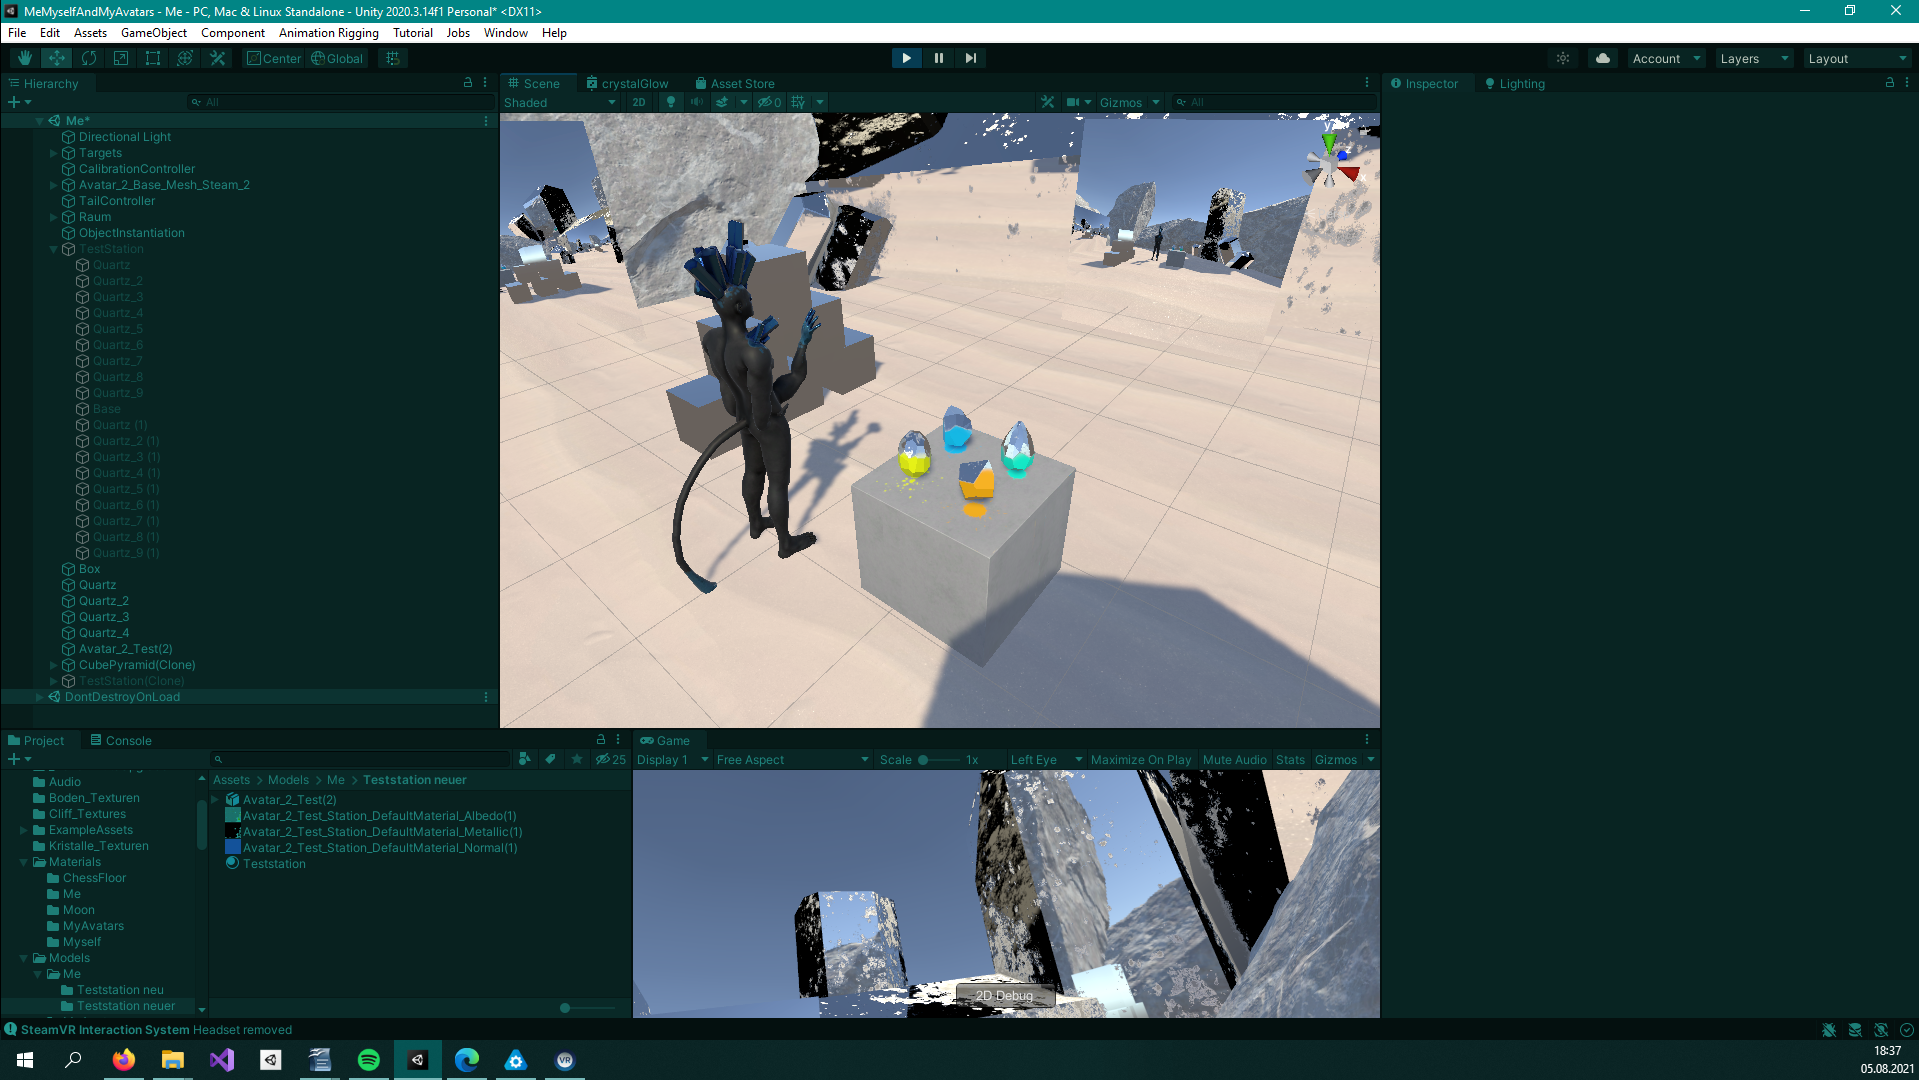Select the Rect Transform tool
The height and width of the screenshot is (1080, 1919).
tap(152, 57)
